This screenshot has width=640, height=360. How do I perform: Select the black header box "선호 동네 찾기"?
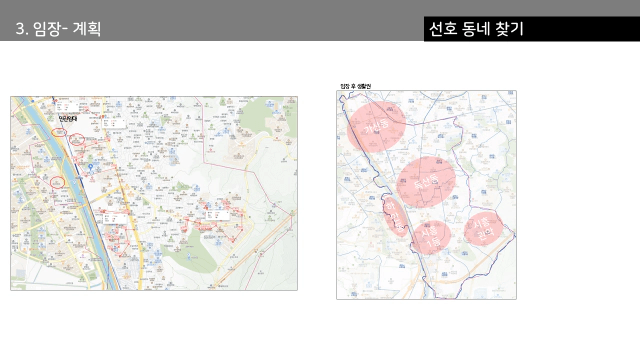point(531,29)
